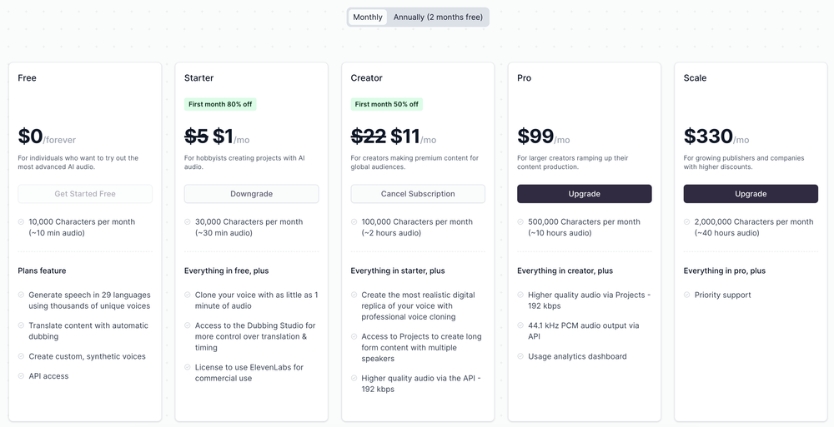The height and width of the screenshot is (427, 834).
Task: Click check icon beside 500,000 Characters per month
Action: [520, 222]
